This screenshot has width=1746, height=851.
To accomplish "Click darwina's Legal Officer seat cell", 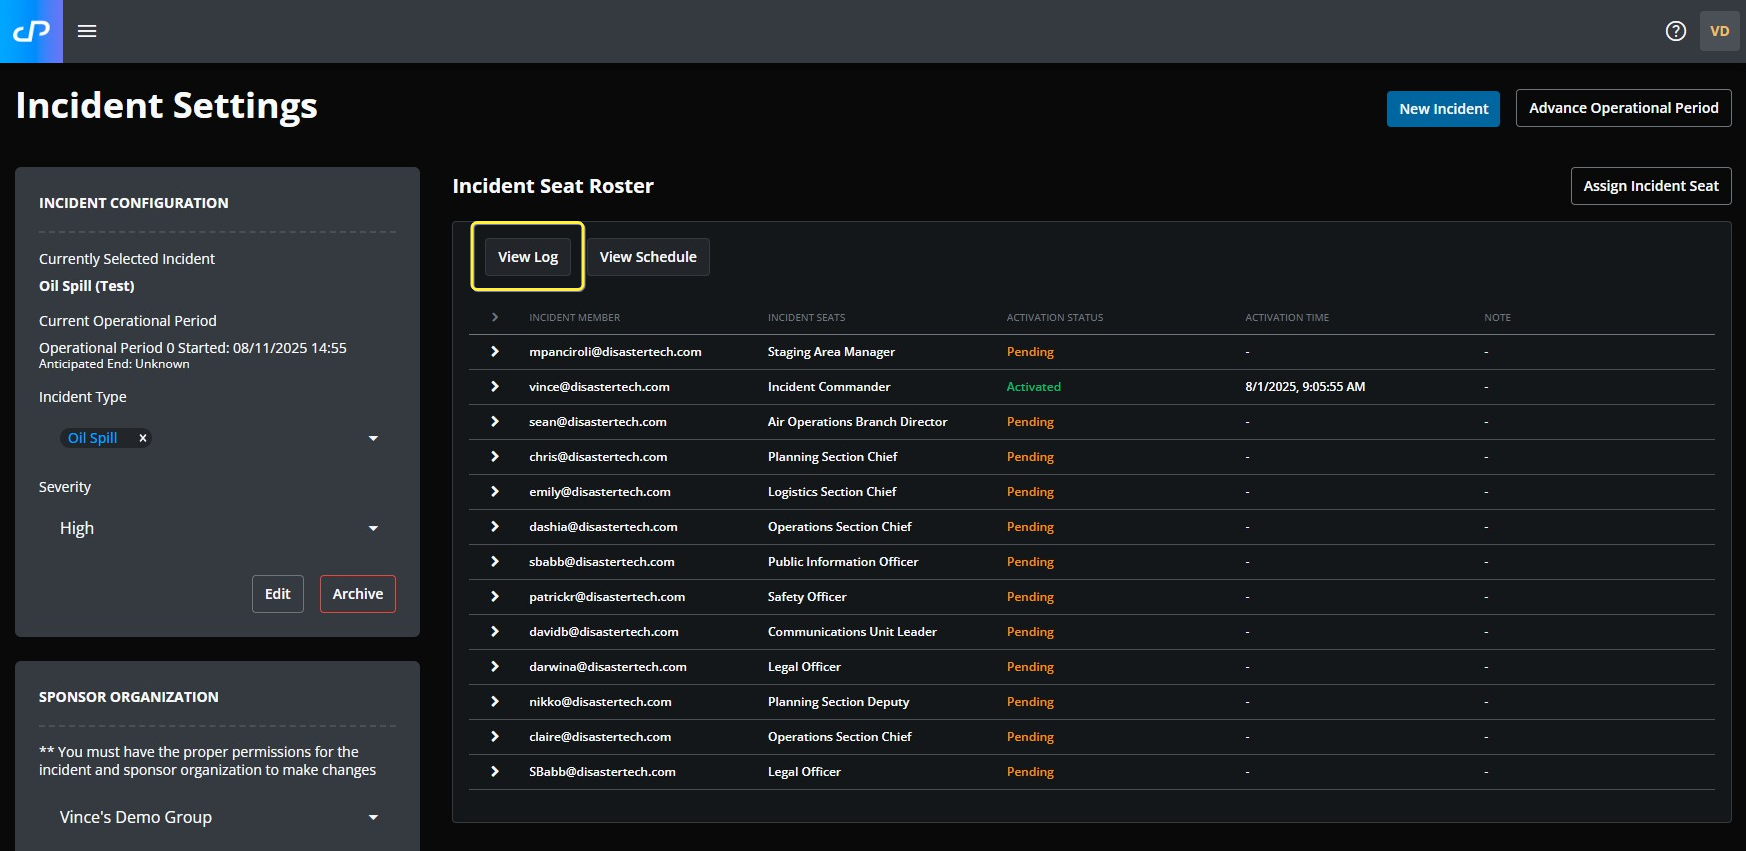I will [x=804, y=667].
